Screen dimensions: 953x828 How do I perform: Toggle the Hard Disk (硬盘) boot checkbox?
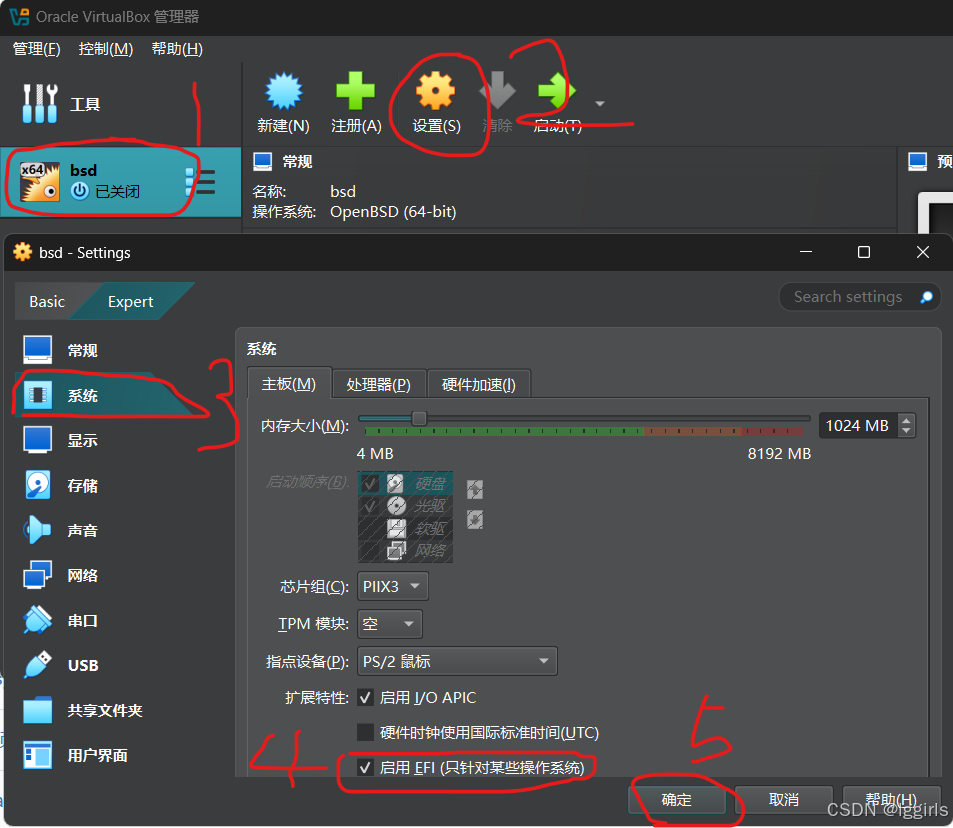(370, 483)
